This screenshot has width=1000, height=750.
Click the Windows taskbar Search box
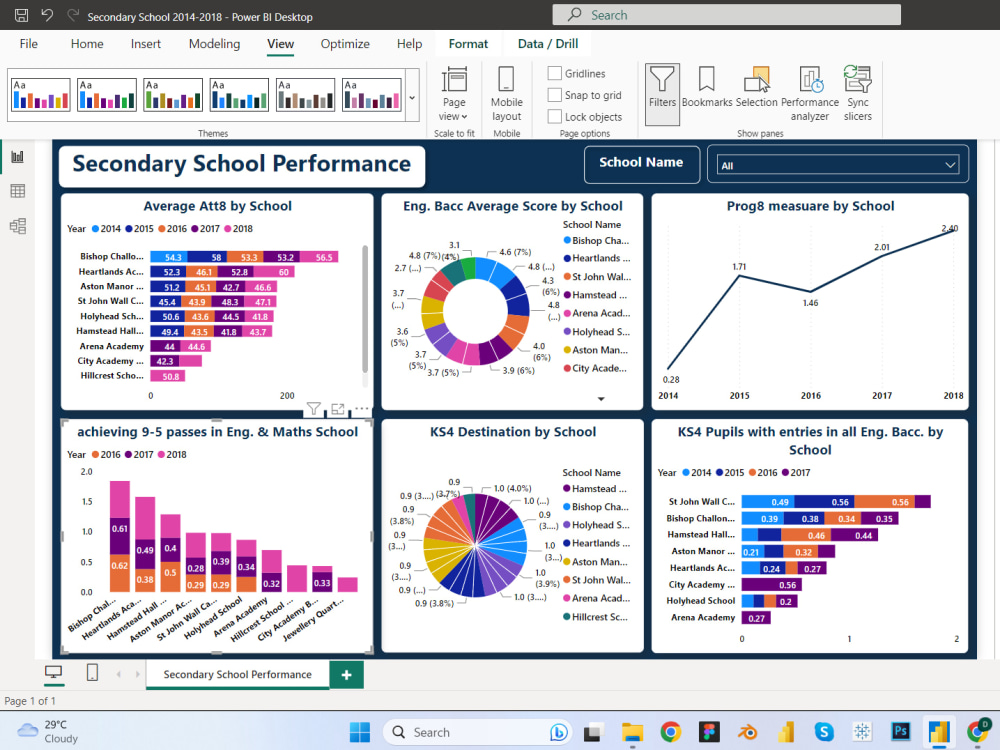tap(476, 732)
